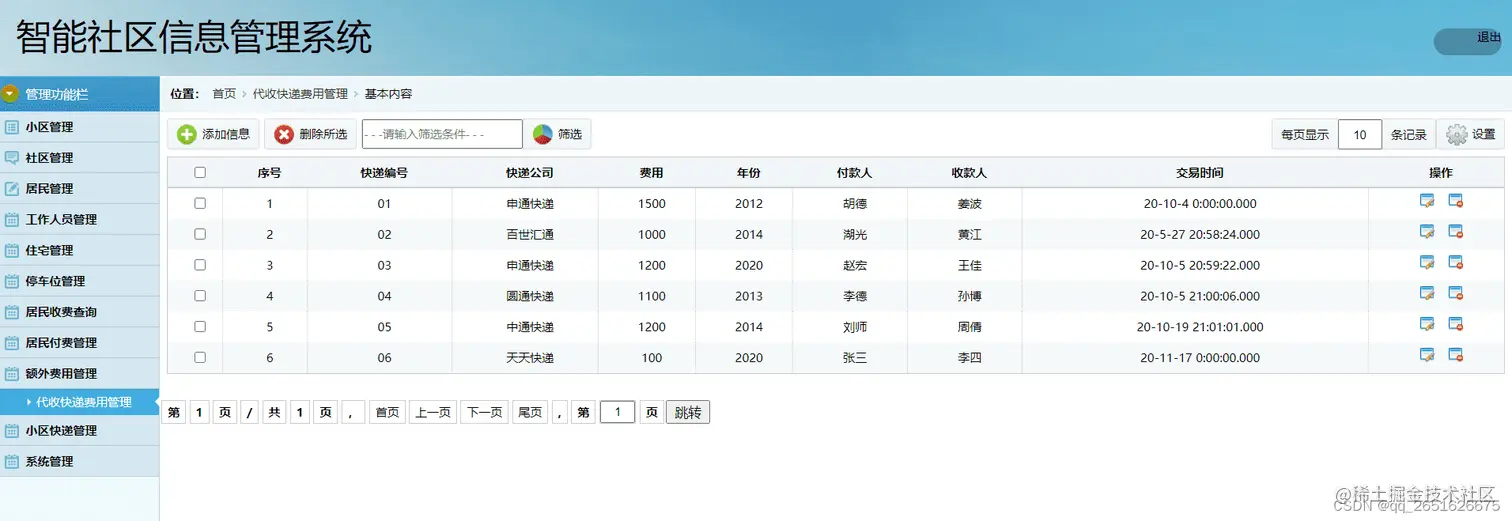1512x521 pixels.
Task: Click the pie chart icon for 筛选
Action: [x=542, y=134]
